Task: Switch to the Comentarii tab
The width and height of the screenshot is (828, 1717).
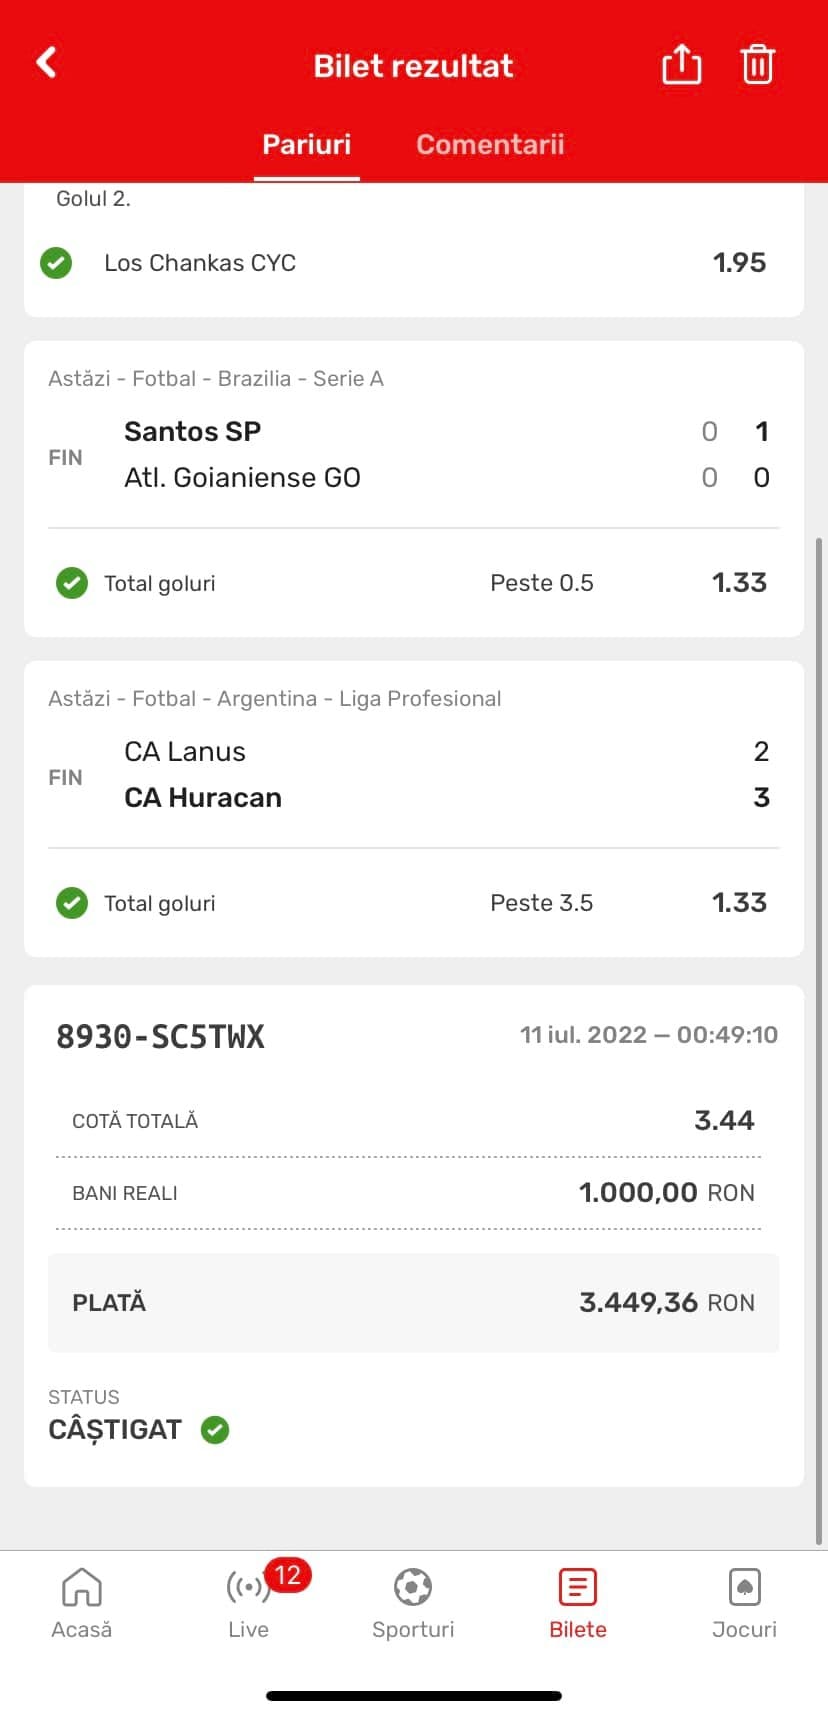Action: point(490,145)
